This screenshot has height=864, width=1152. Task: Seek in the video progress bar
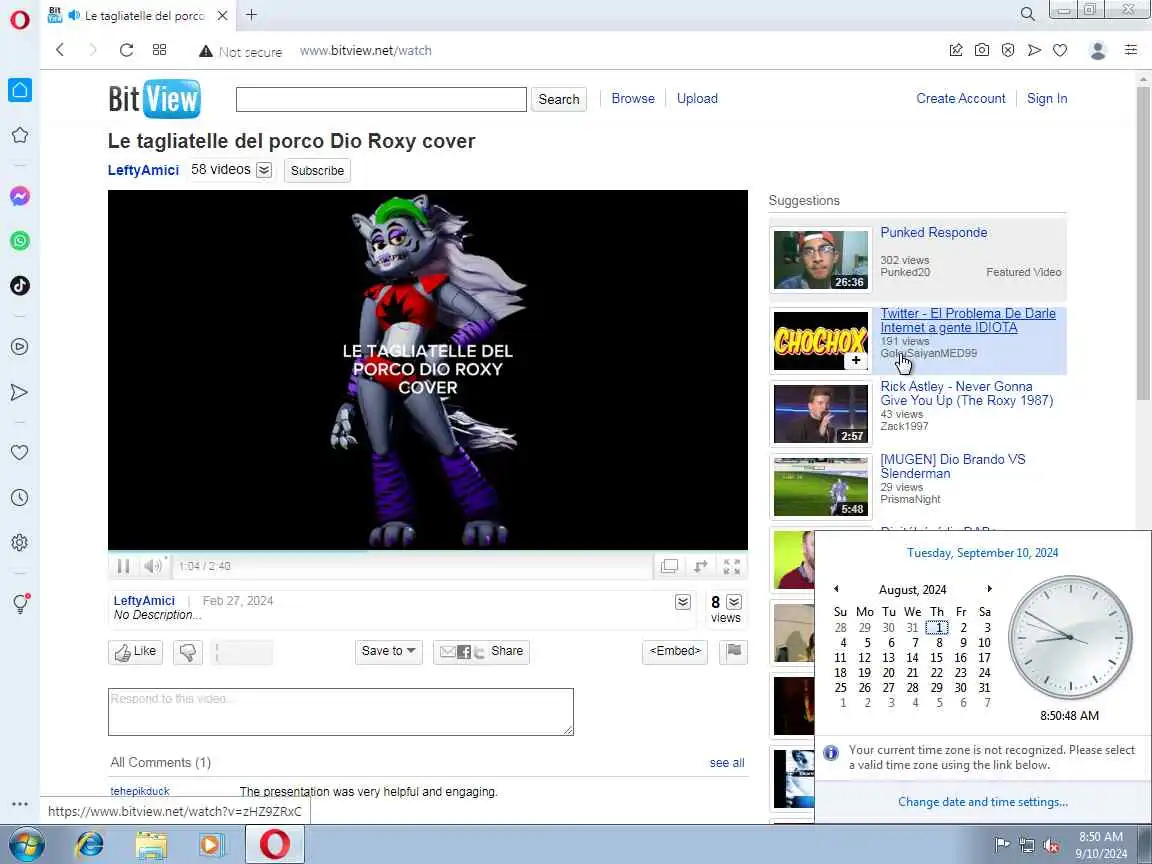tap(428, 551)
